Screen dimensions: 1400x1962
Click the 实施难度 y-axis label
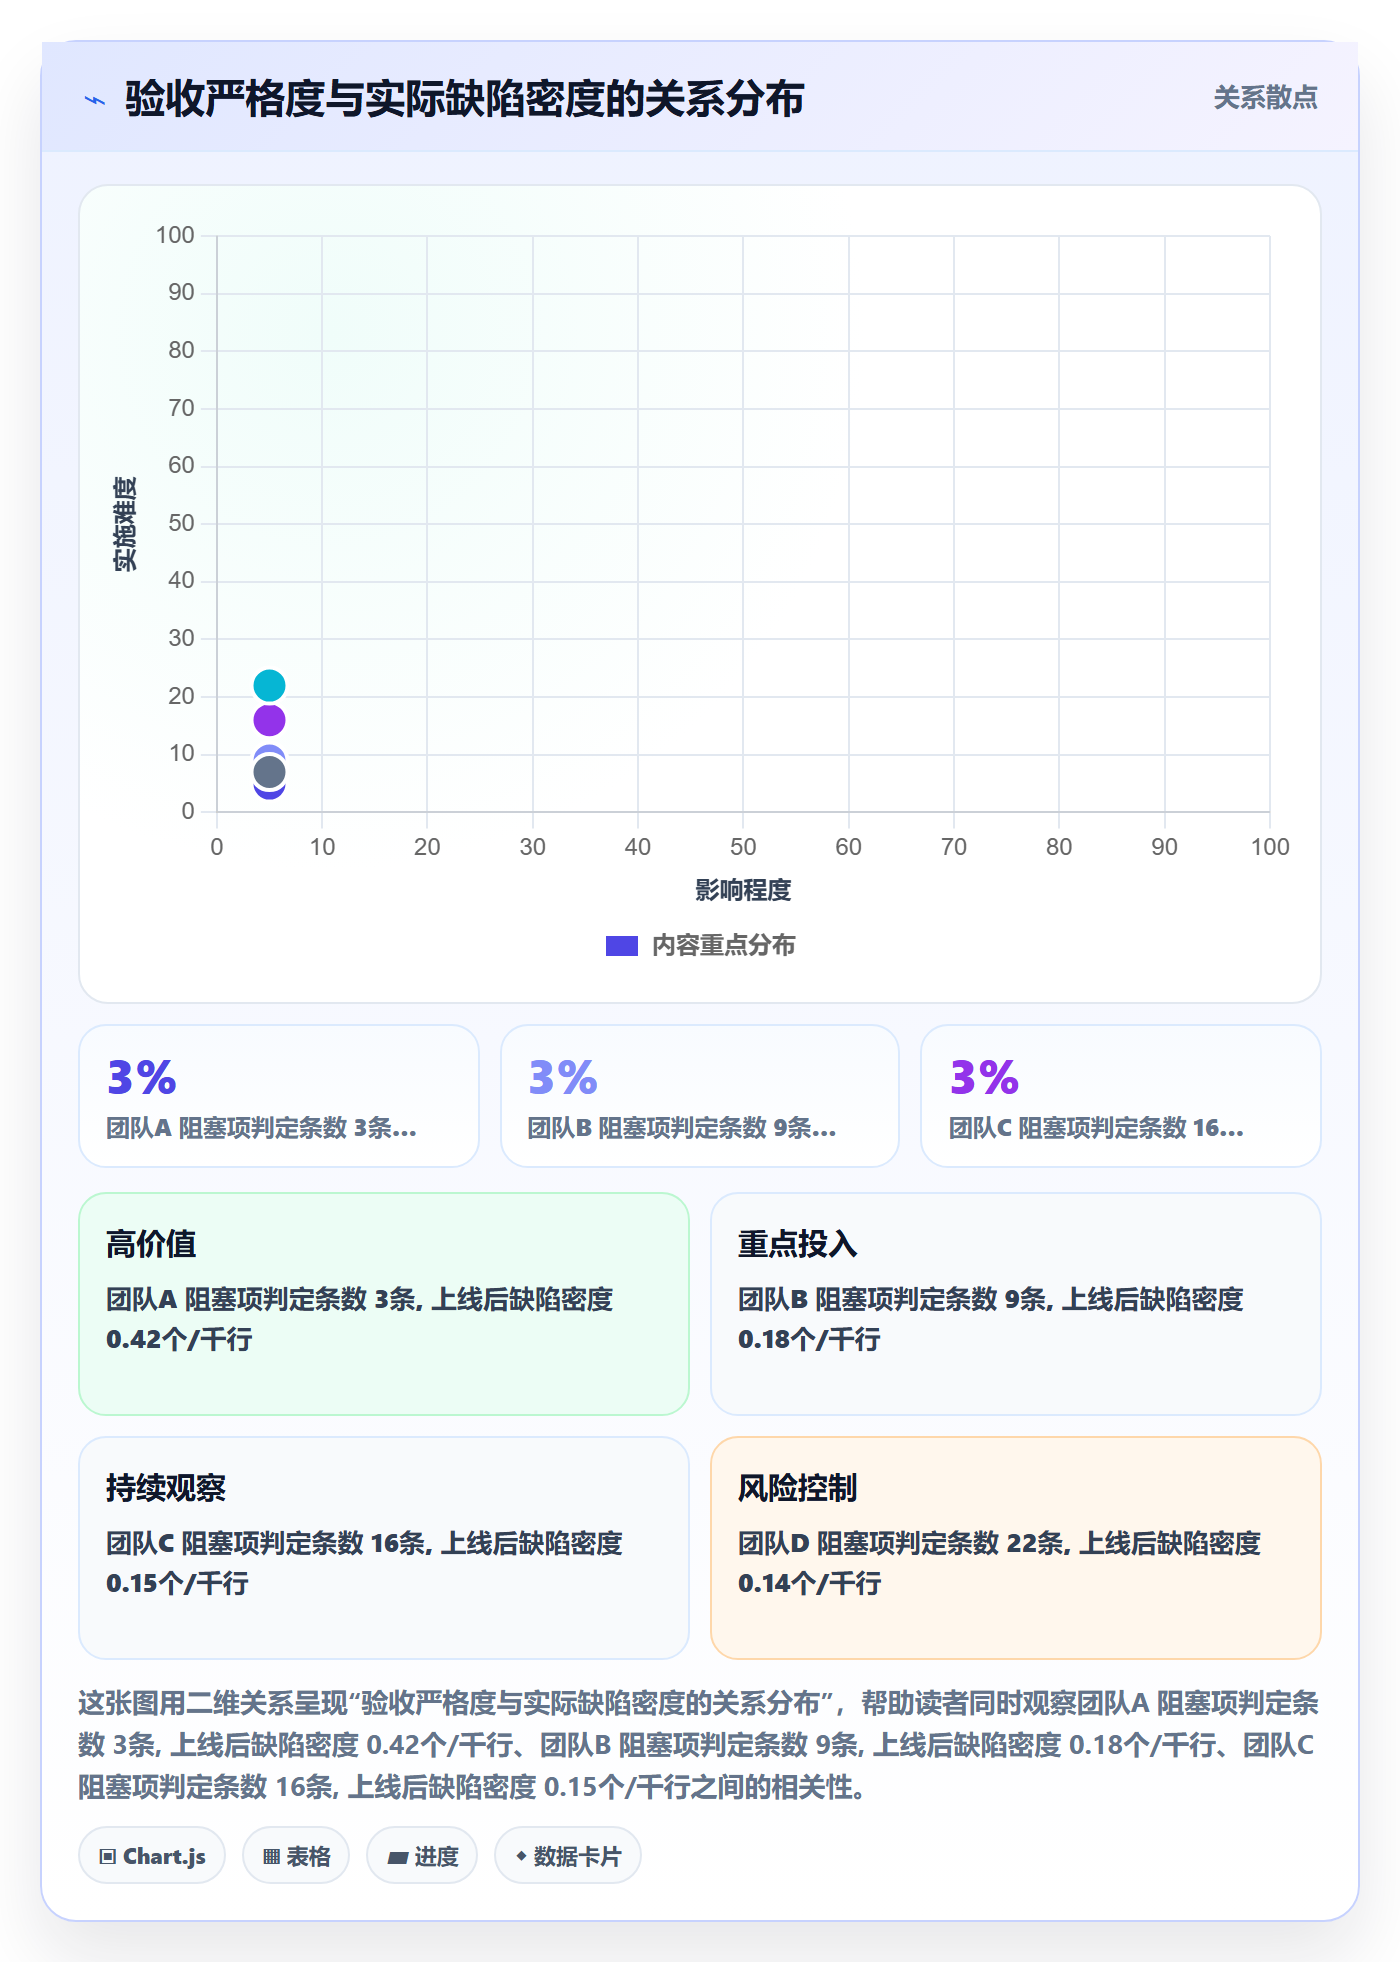[x=125, y=524]
